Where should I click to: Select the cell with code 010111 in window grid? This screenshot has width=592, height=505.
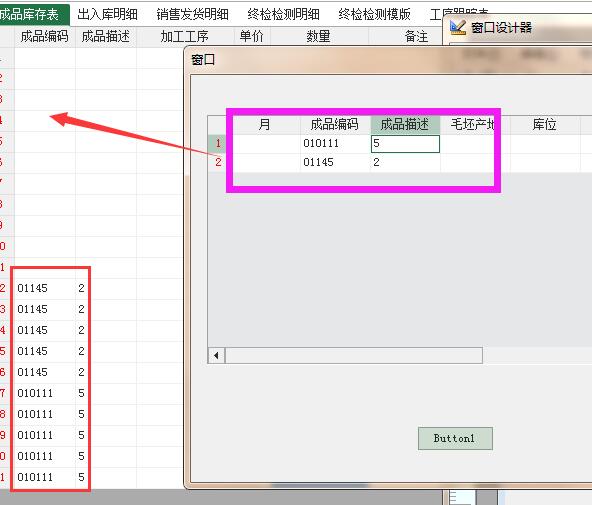click(335, 143)
